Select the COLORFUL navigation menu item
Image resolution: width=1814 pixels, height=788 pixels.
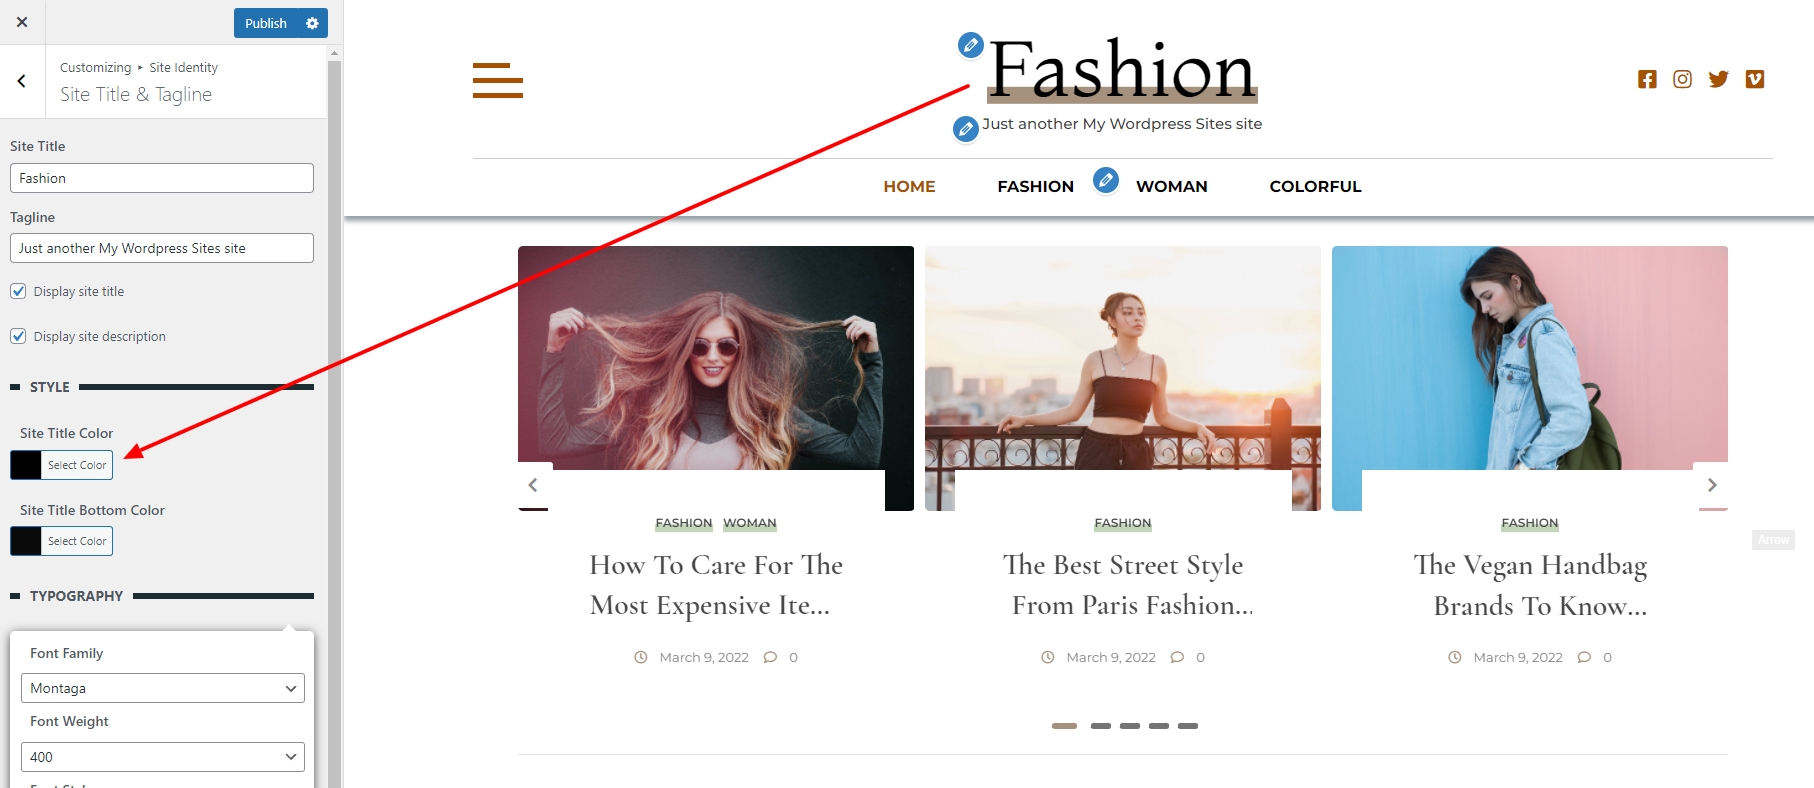tap(1315, 186)
